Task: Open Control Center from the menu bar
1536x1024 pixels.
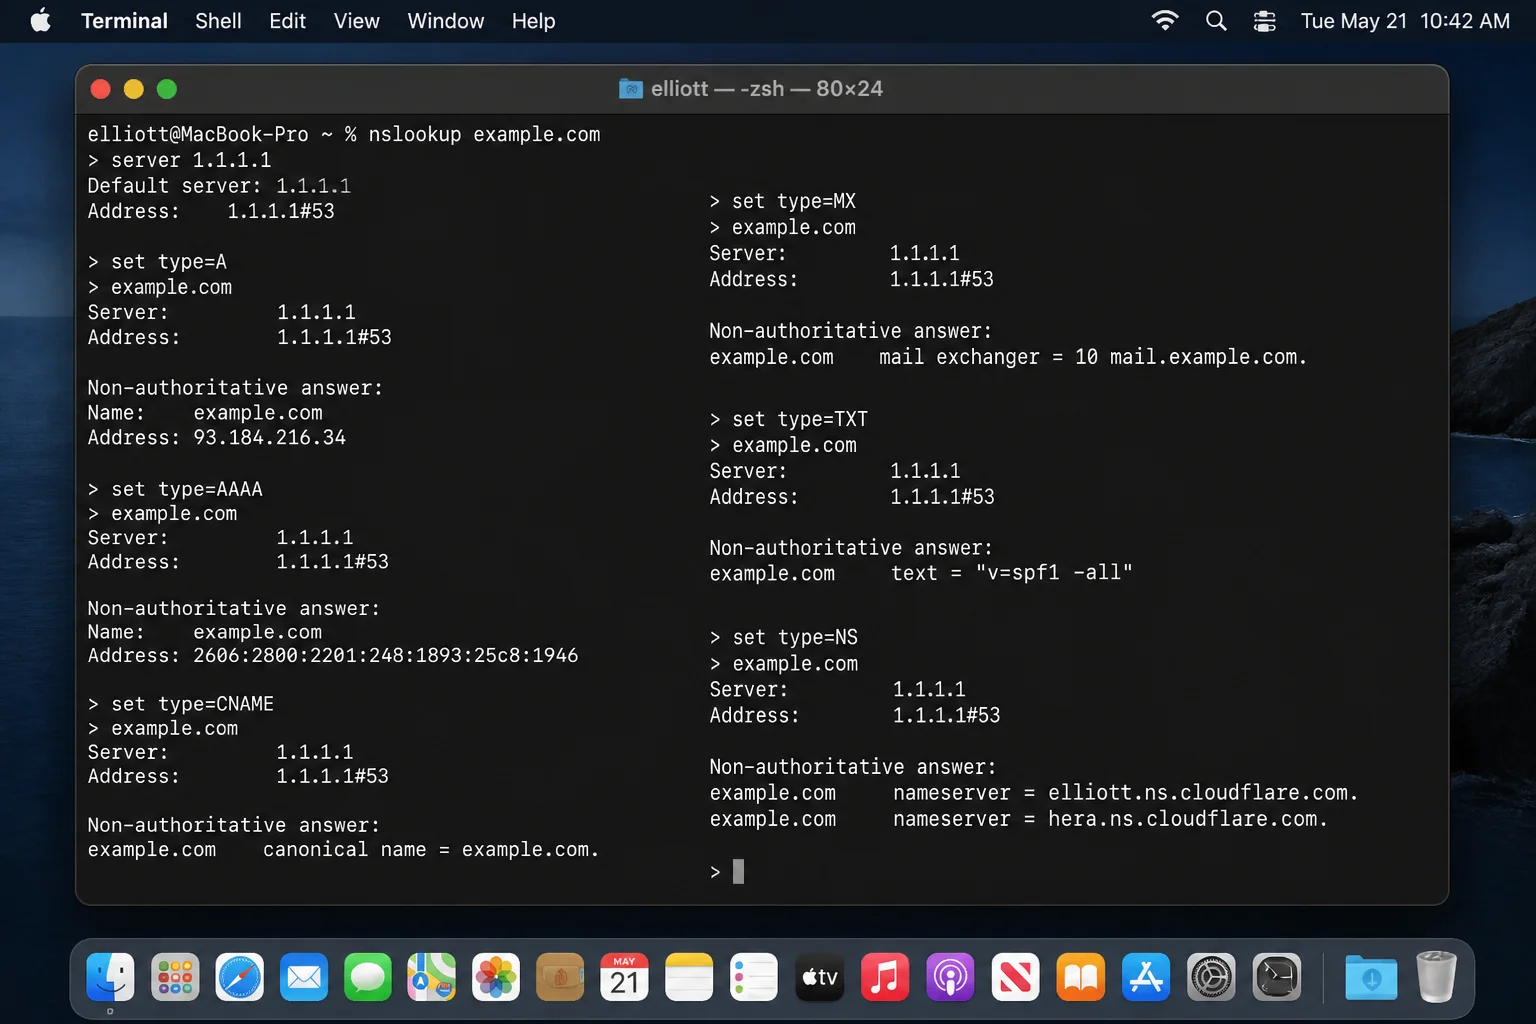Action: pyautogui.click(x=1265, y=21)
